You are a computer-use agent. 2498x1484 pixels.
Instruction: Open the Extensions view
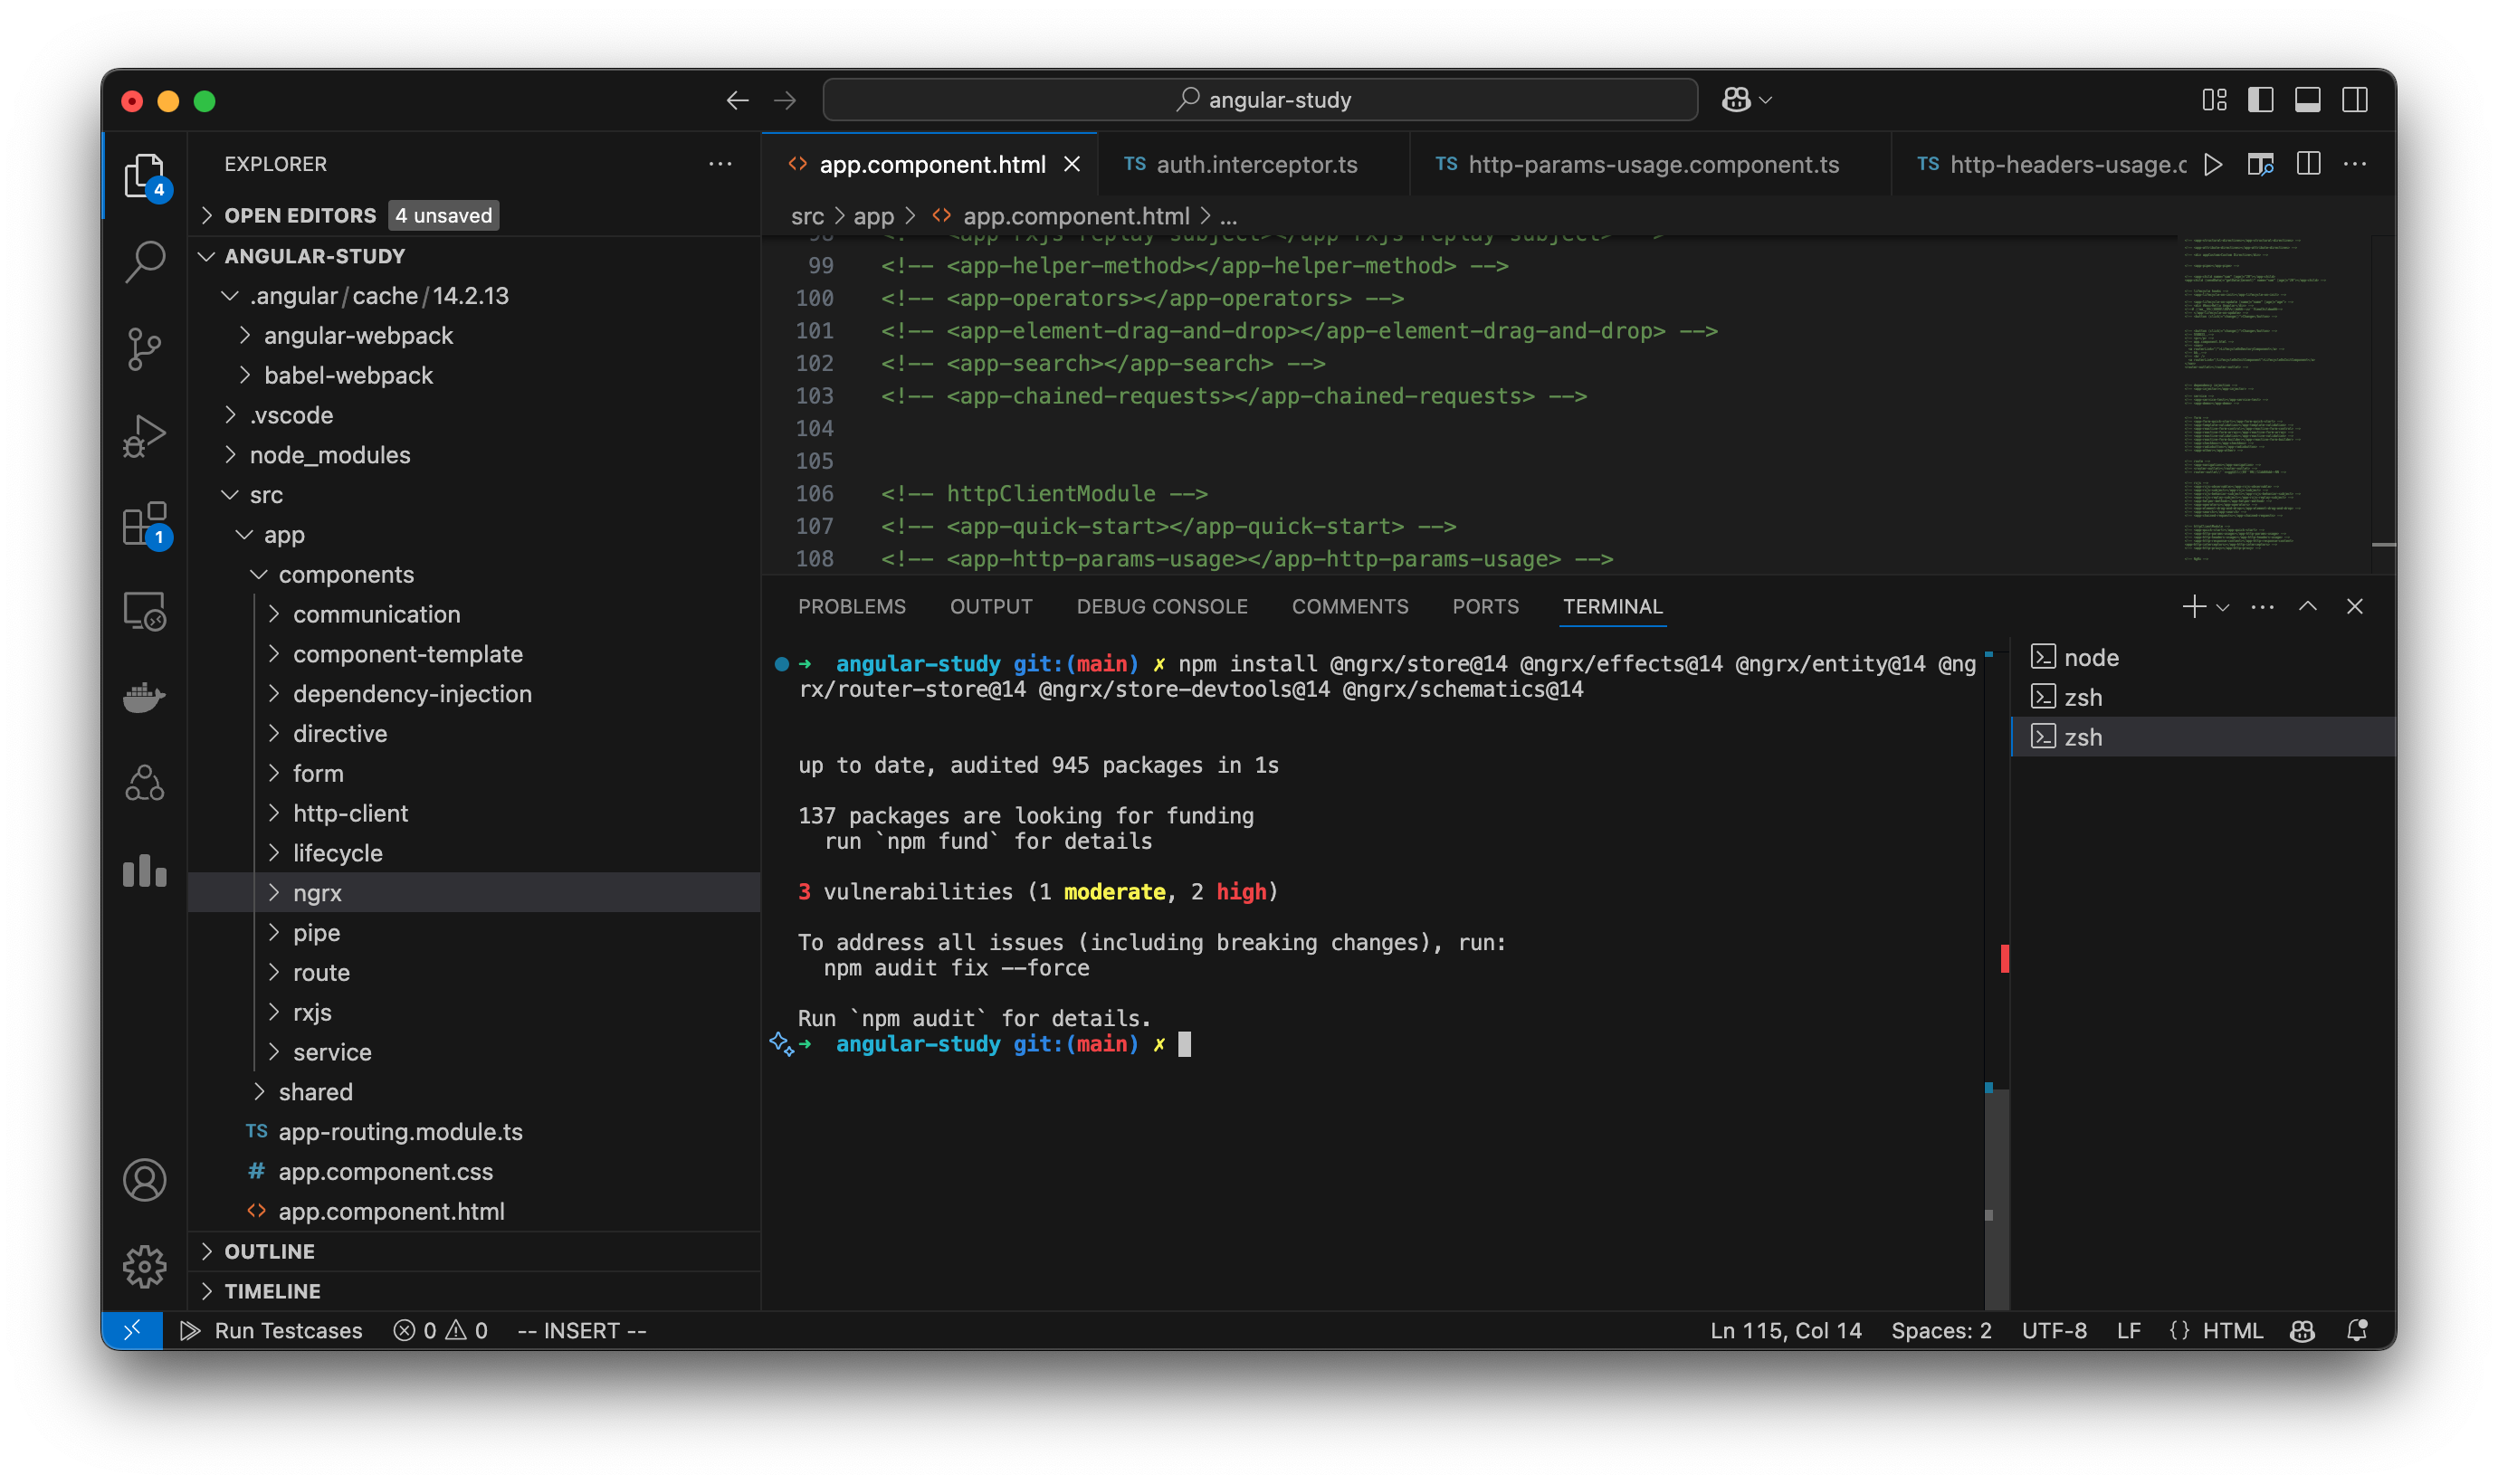pyautogui.click(x=144, y=524)
